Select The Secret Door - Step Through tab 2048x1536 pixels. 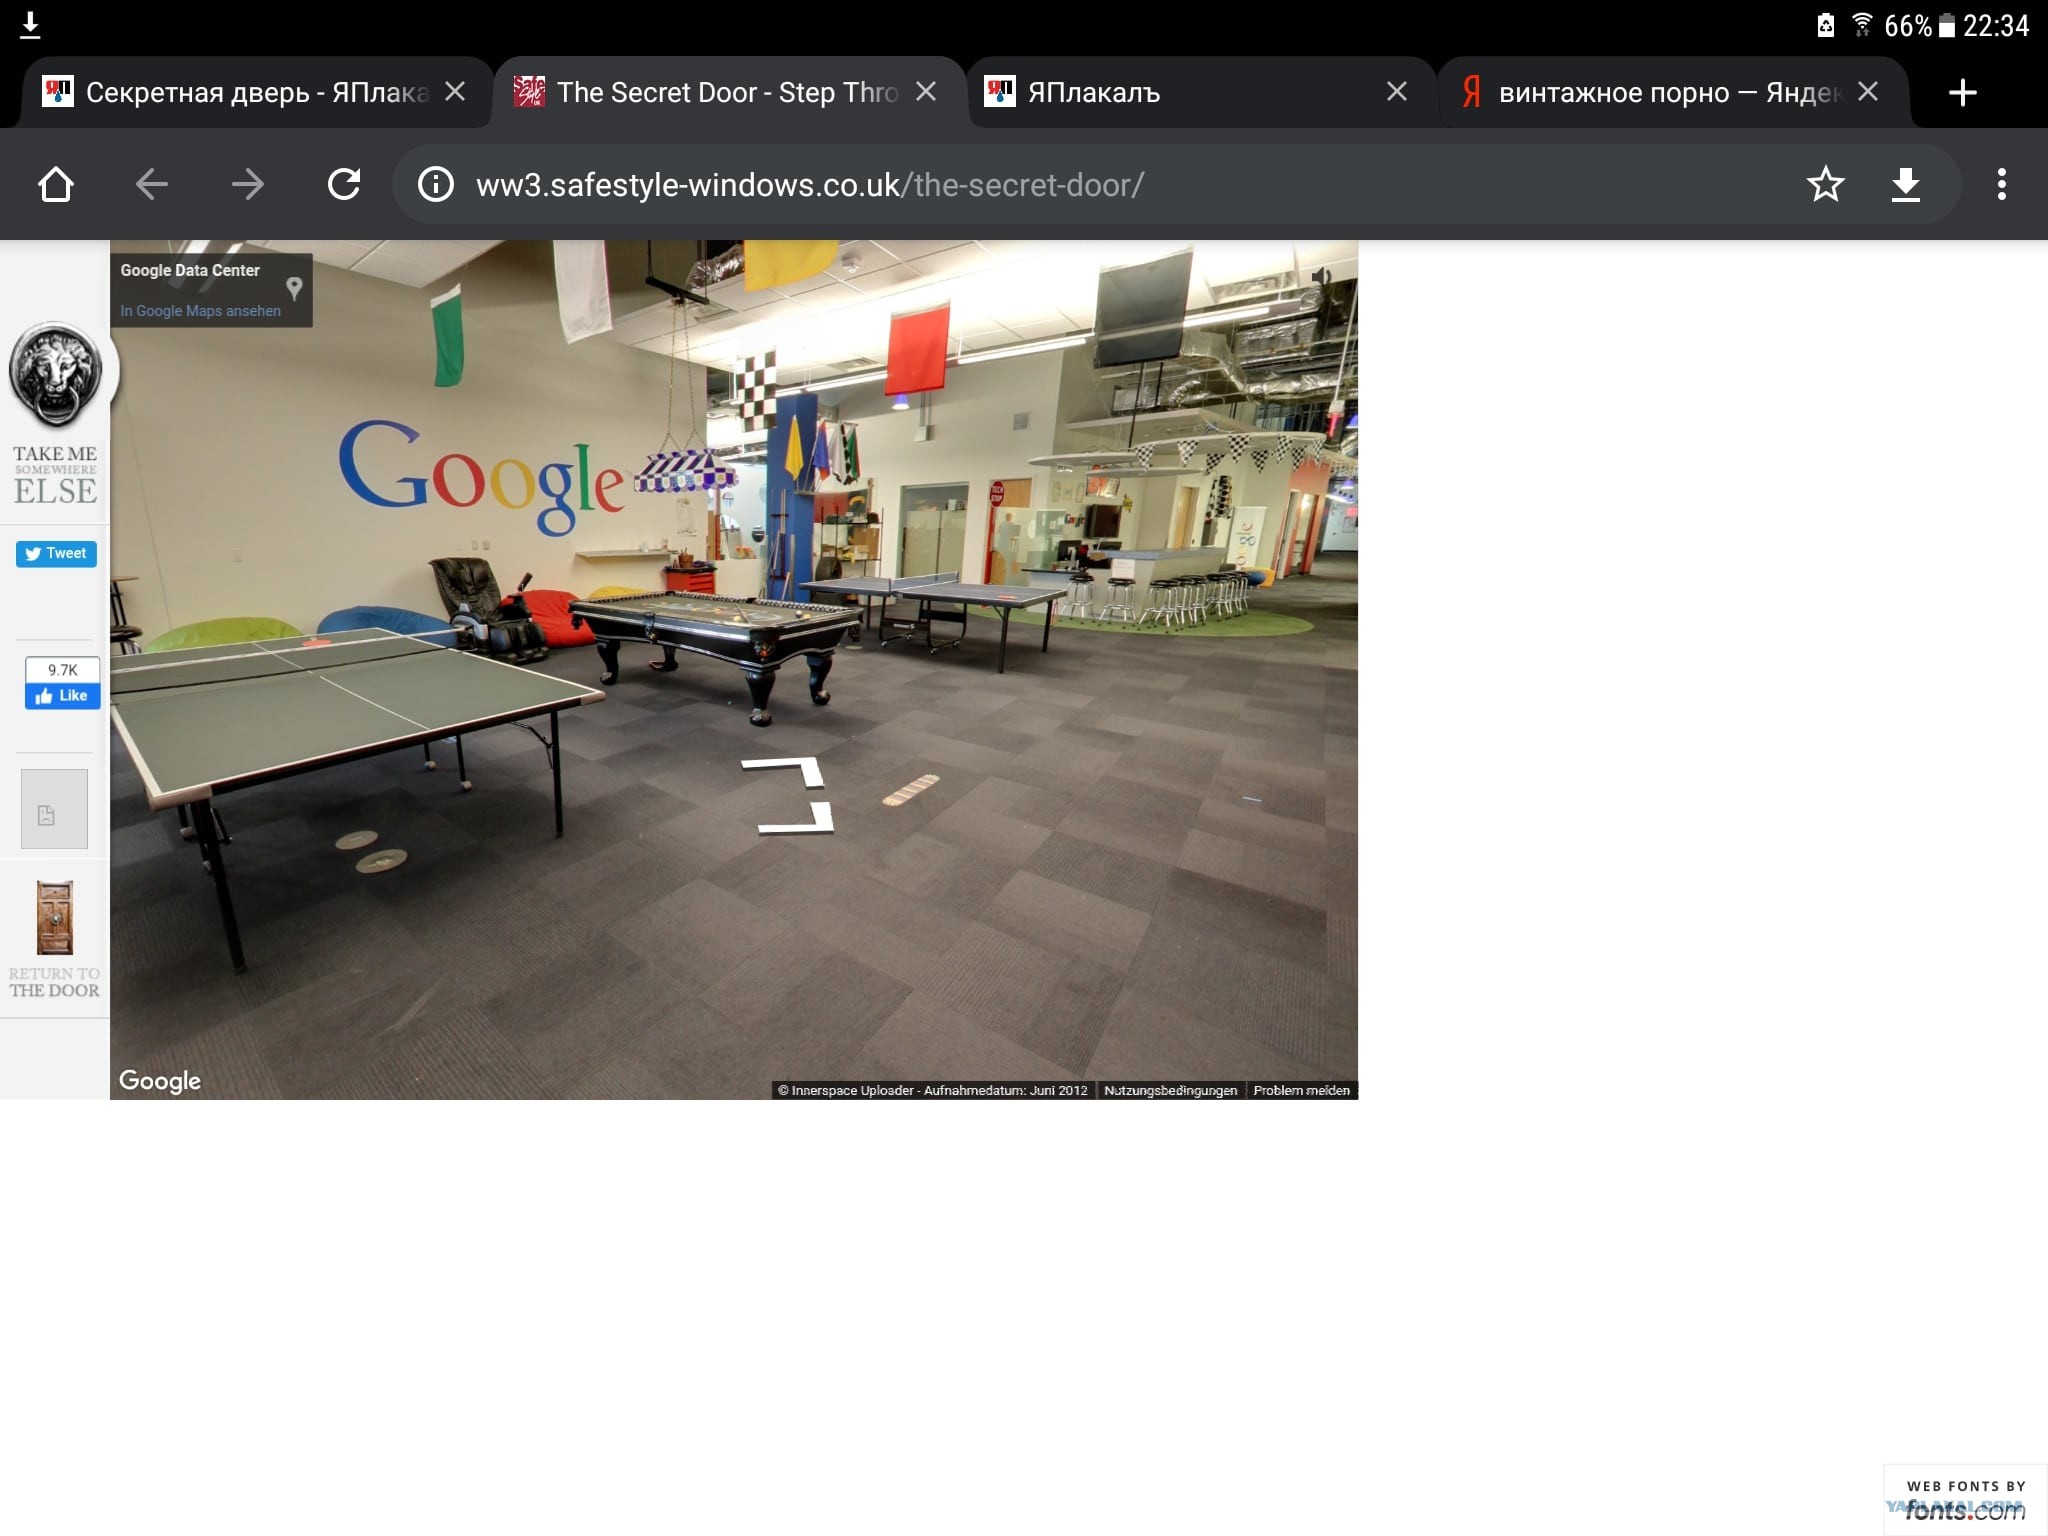[x=728, y=92]
